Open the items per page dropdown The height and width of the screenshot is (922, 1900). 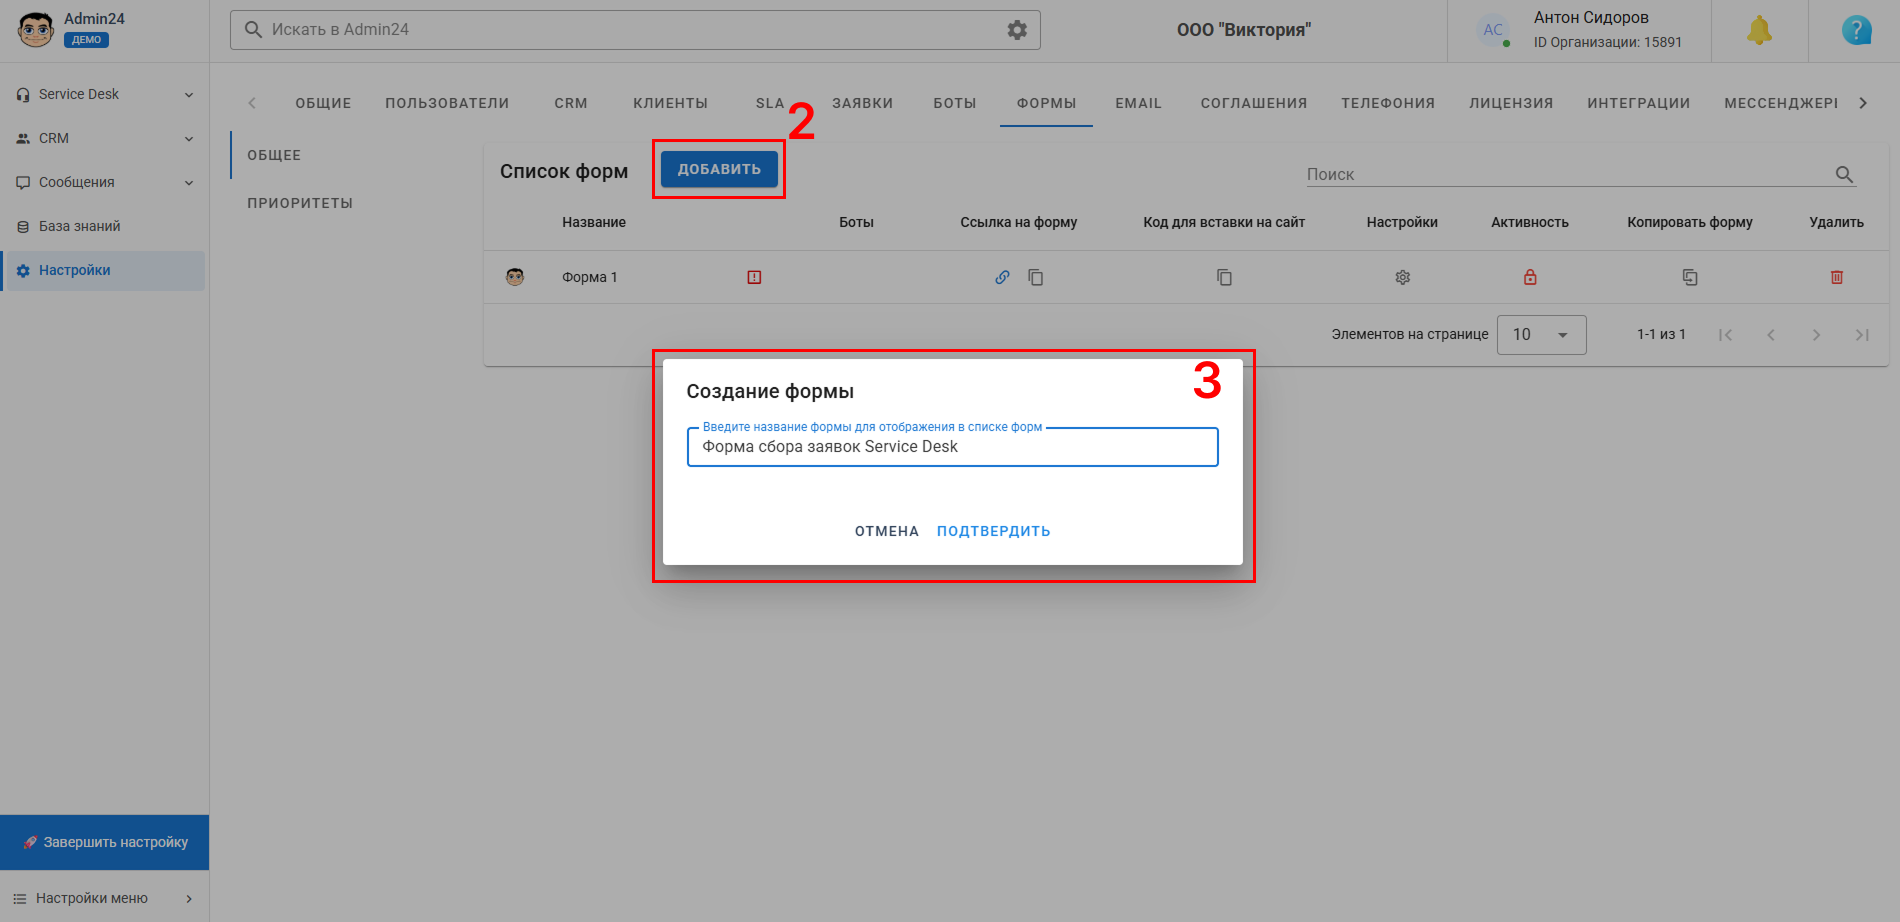coord(1541,335)
